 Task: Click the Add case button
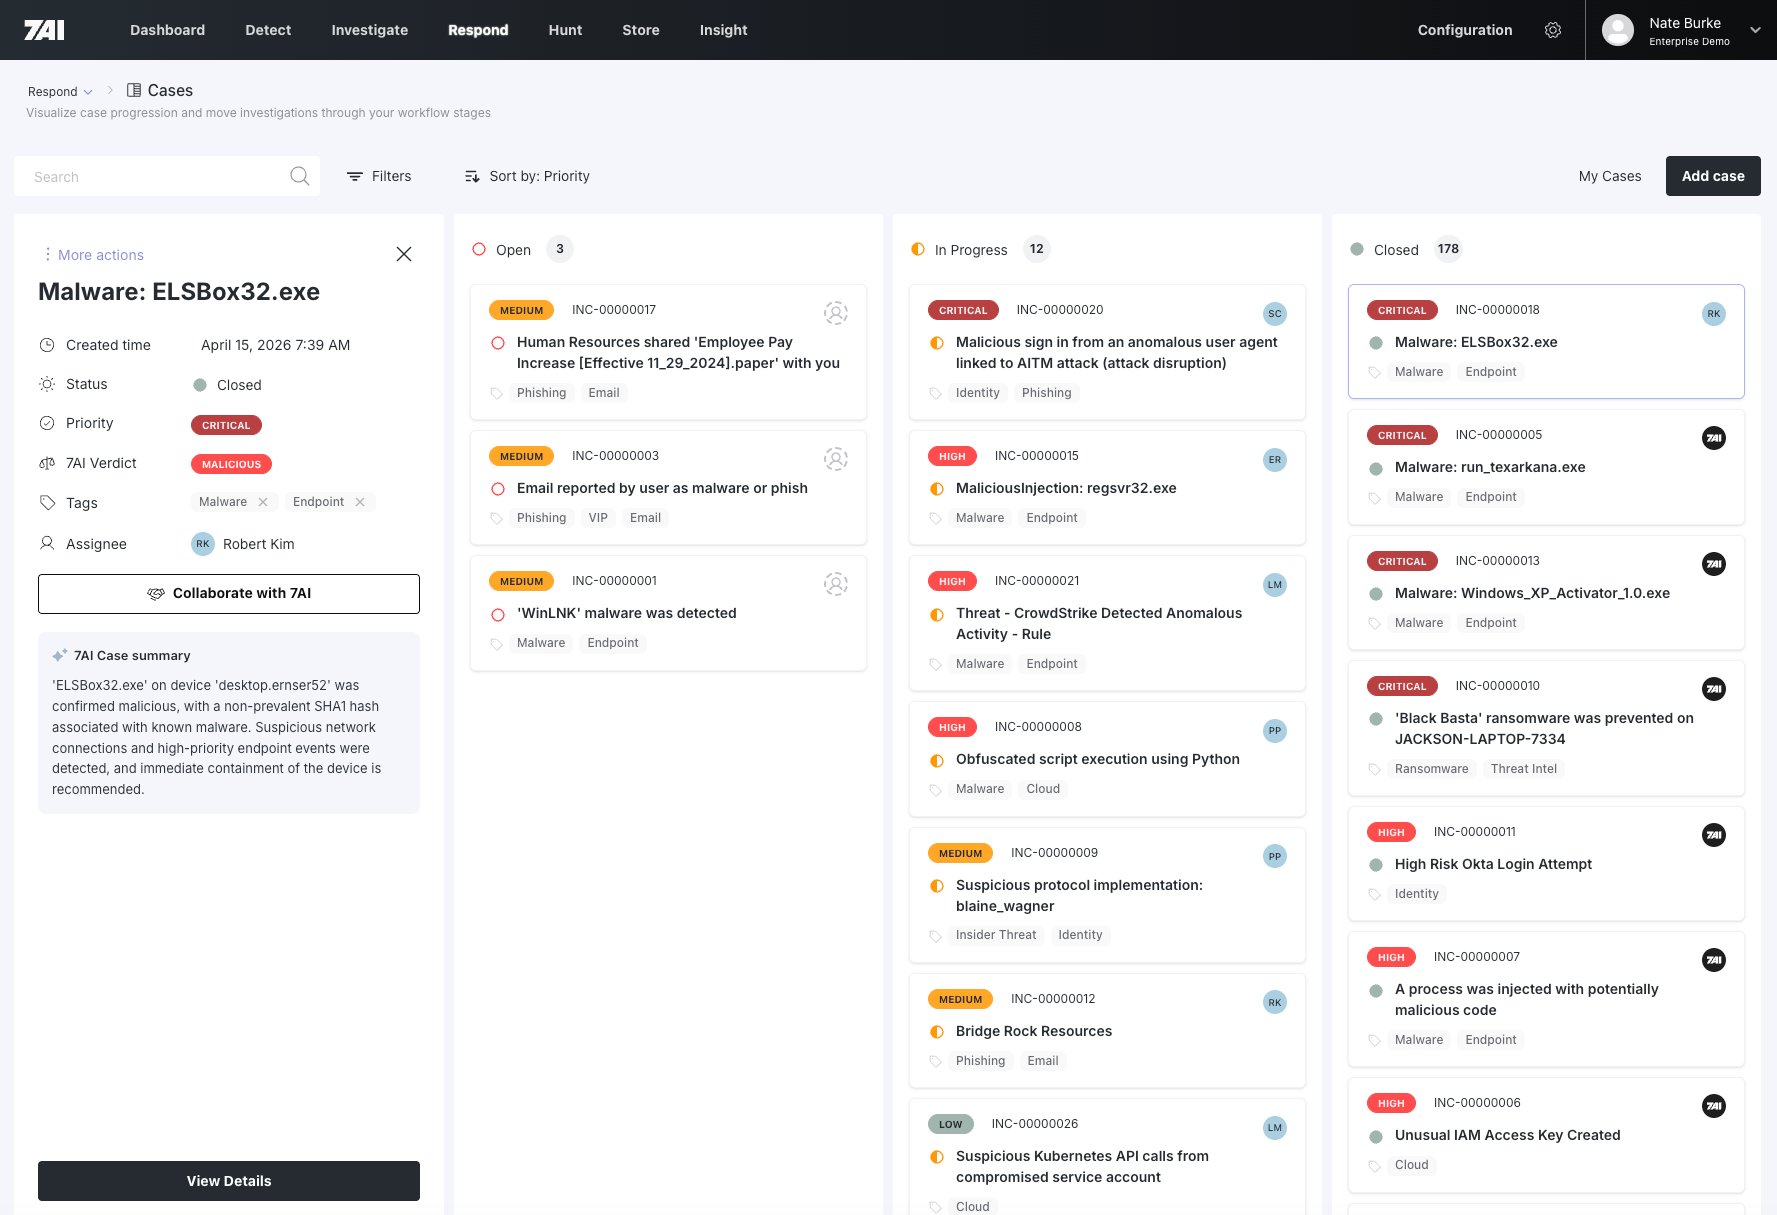[1712, 176]
